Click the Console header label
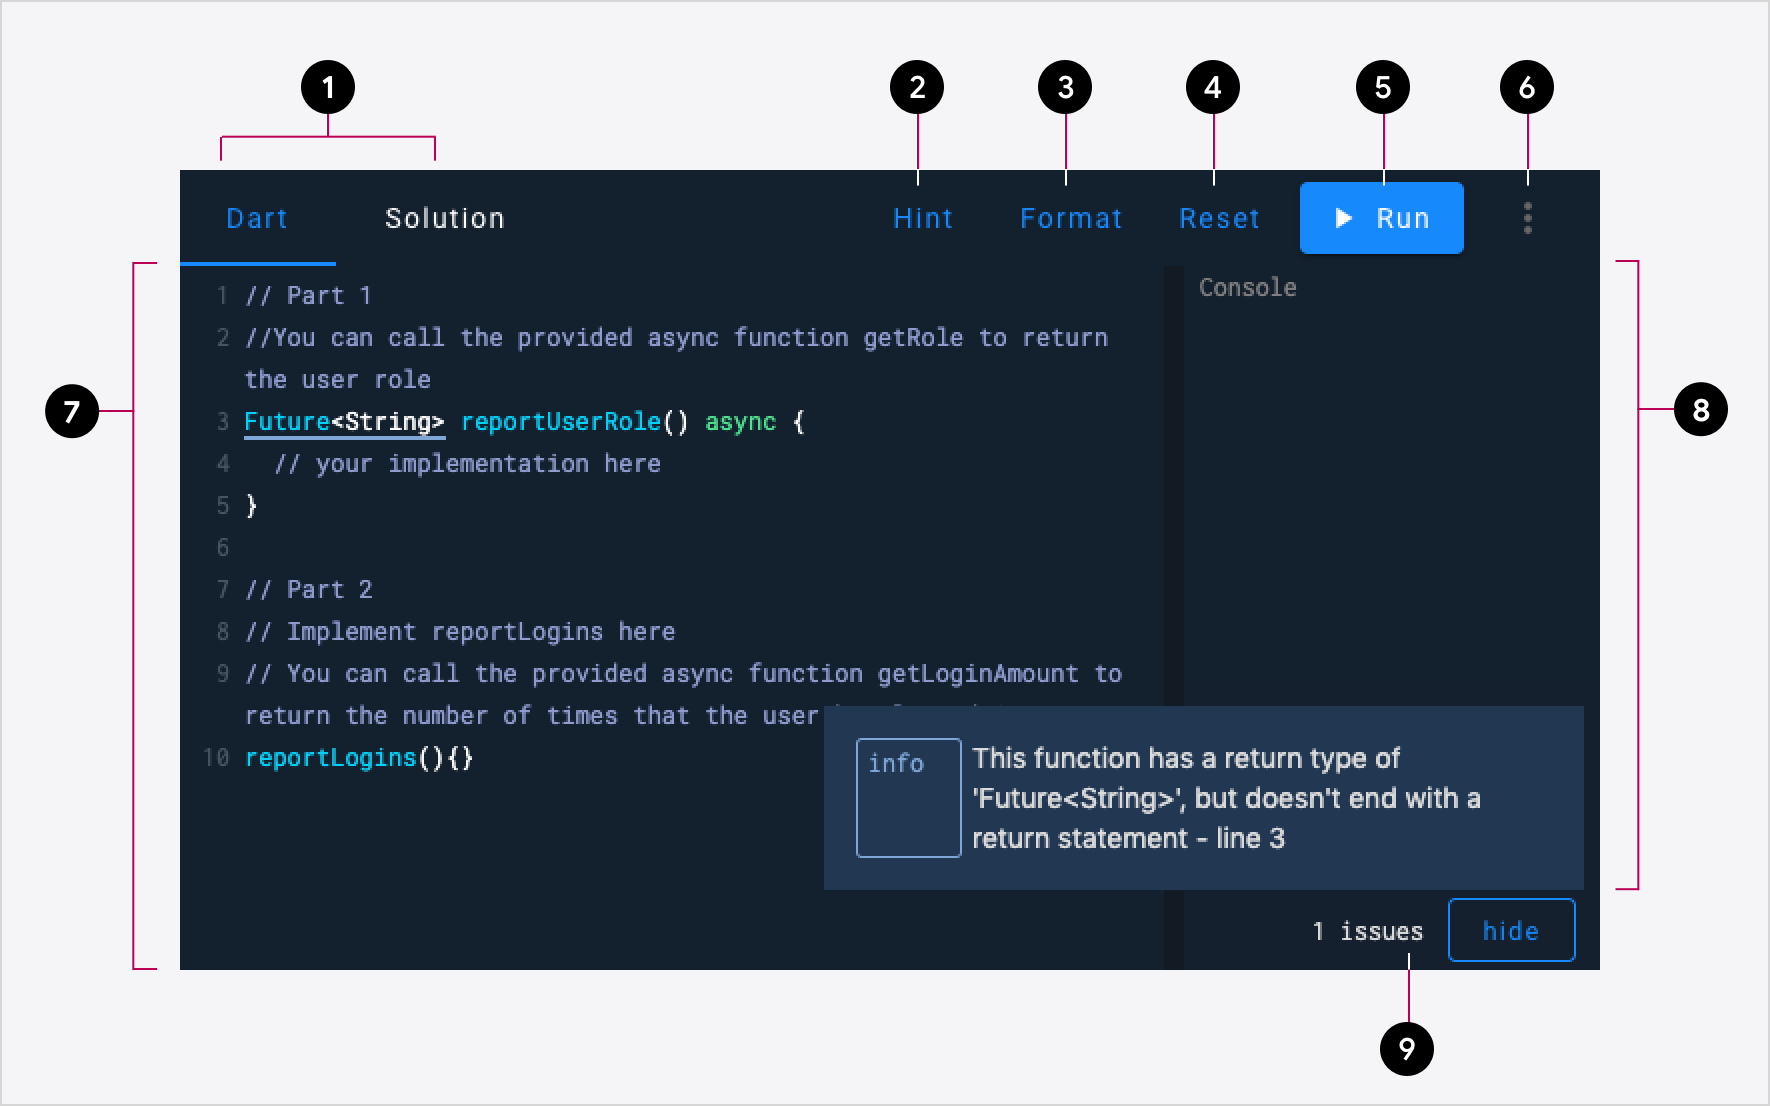 [1246, 287]
